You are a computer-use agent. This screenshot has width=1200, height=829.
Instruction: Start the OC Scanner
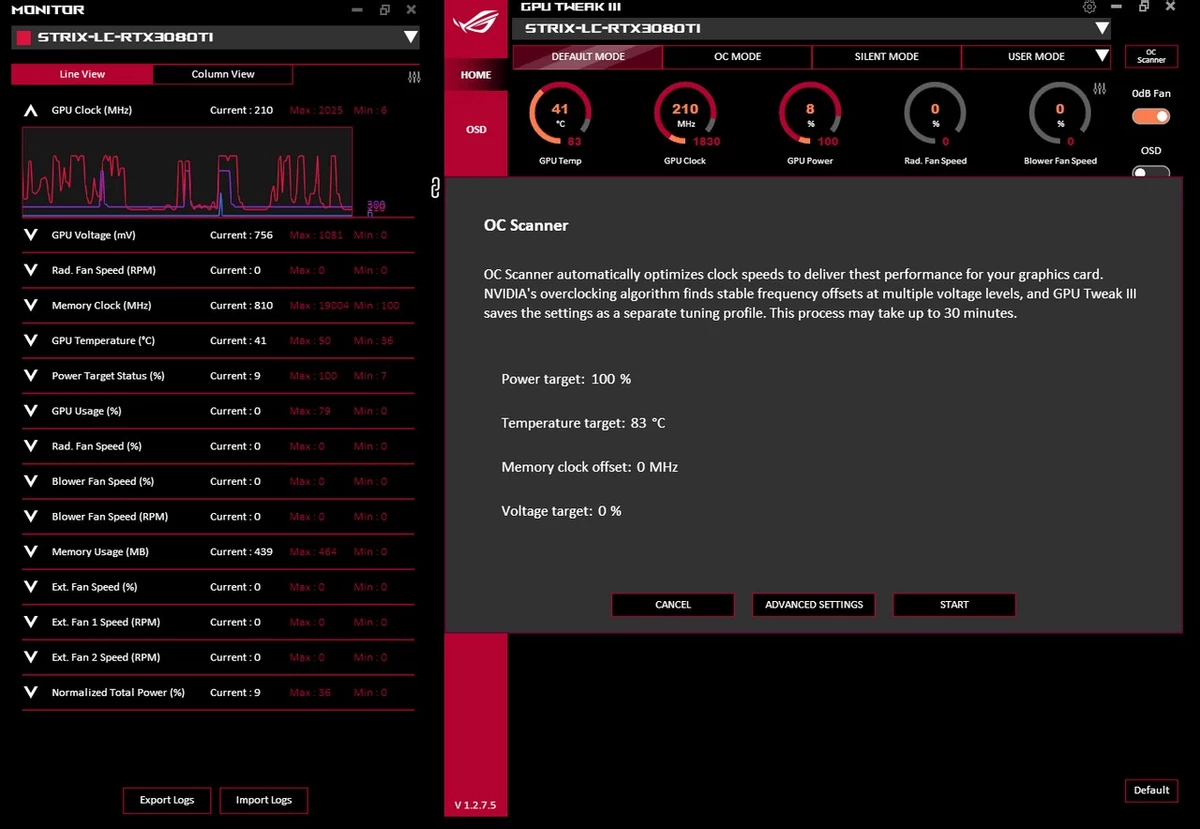click(x=954, y=605)
